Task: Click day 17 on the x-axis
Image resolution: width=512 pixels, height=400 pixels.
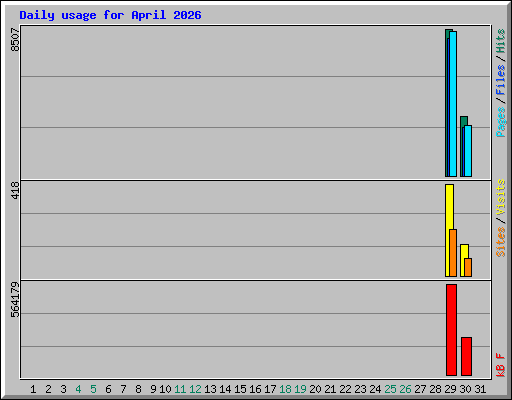Action: point(270,389)
